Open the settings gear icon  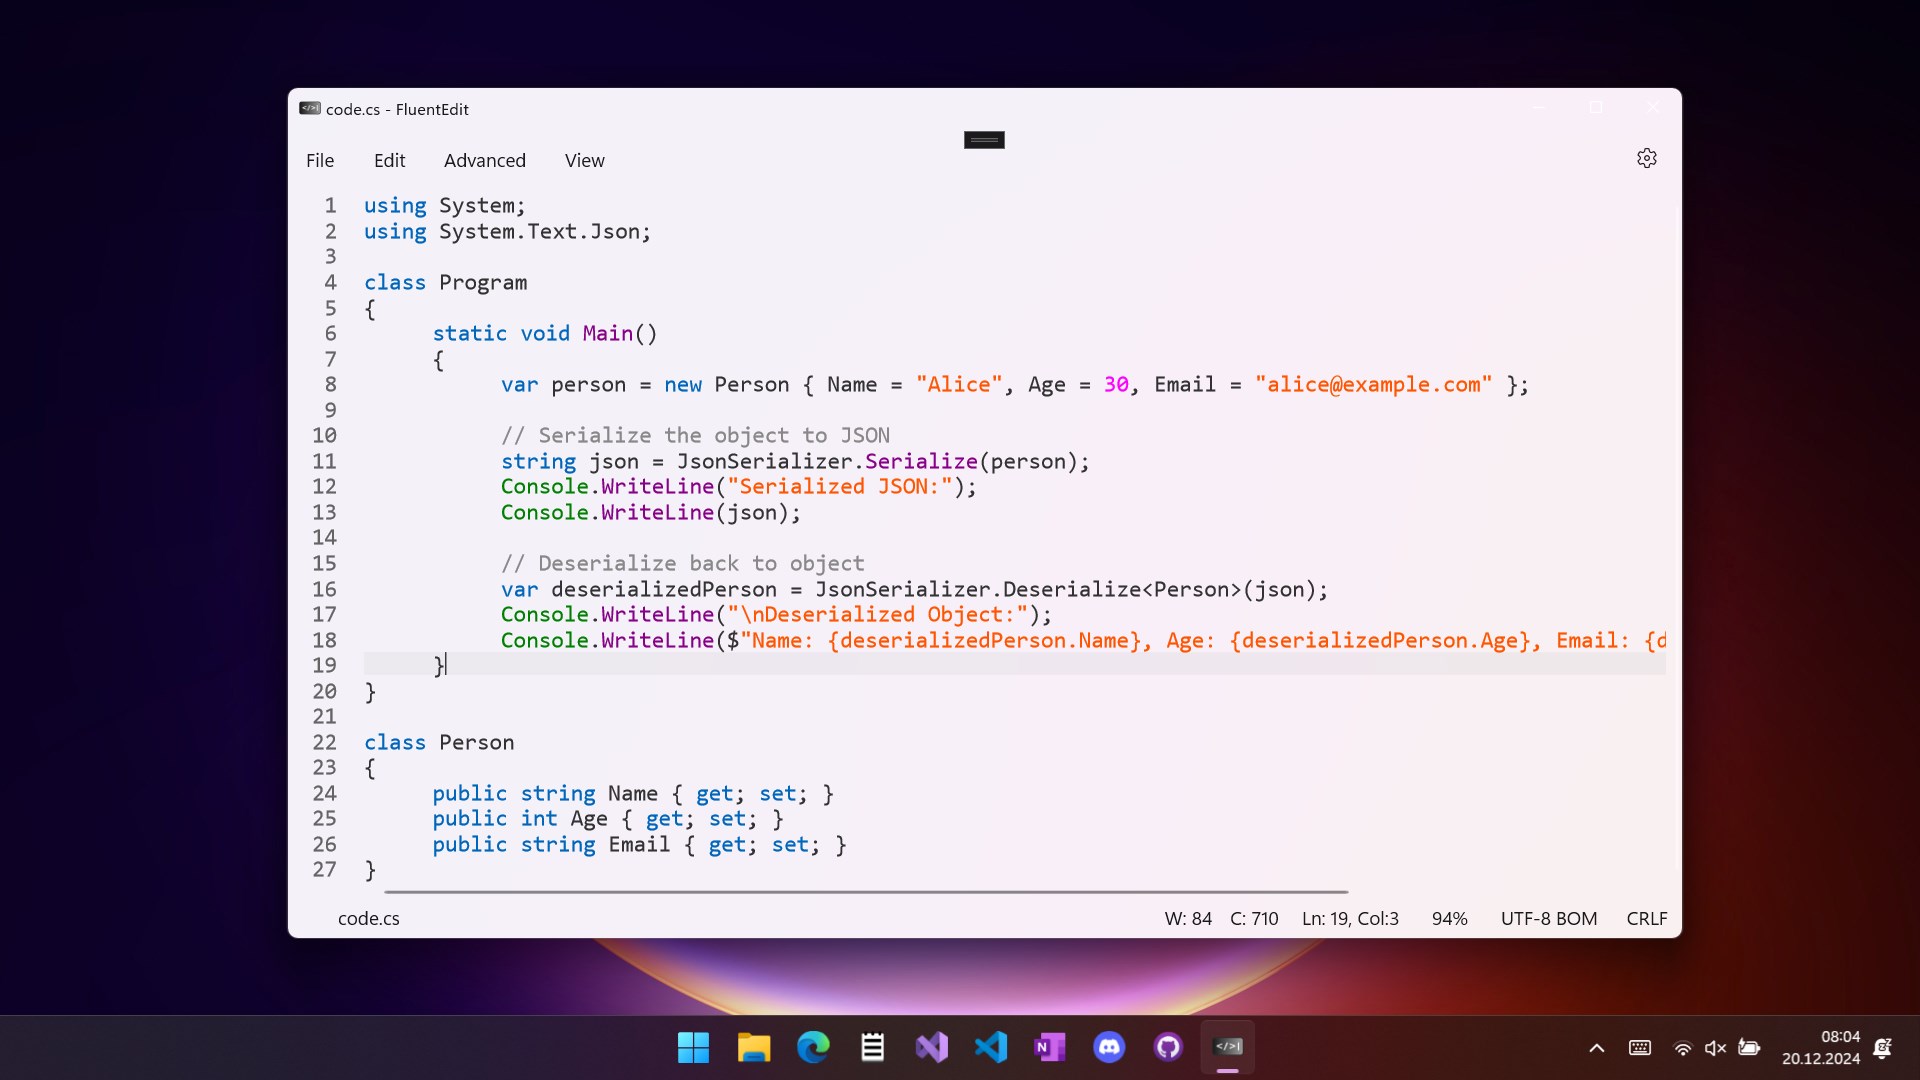(x=1646, y=159)
